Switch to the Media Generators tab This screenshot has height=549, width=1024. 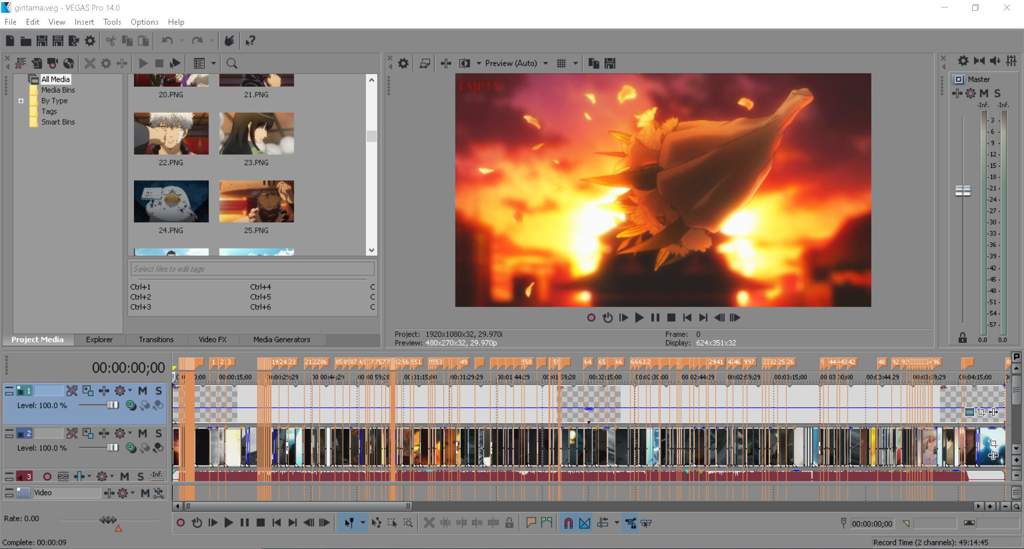point(281,339)
